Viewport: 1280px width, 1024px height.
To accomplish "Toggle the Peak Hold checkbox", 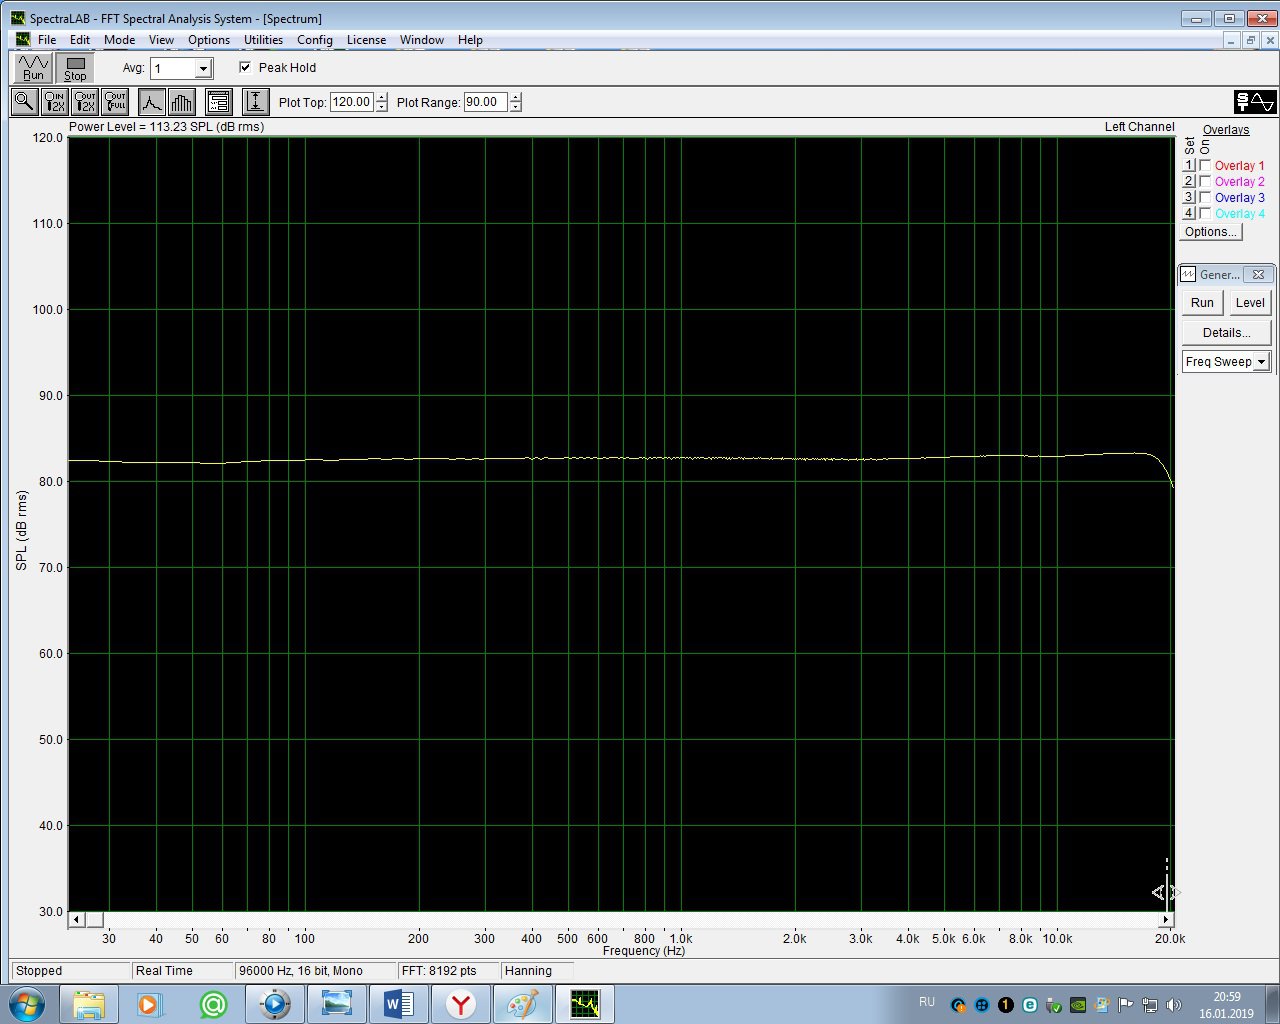I will coord(245,67).
